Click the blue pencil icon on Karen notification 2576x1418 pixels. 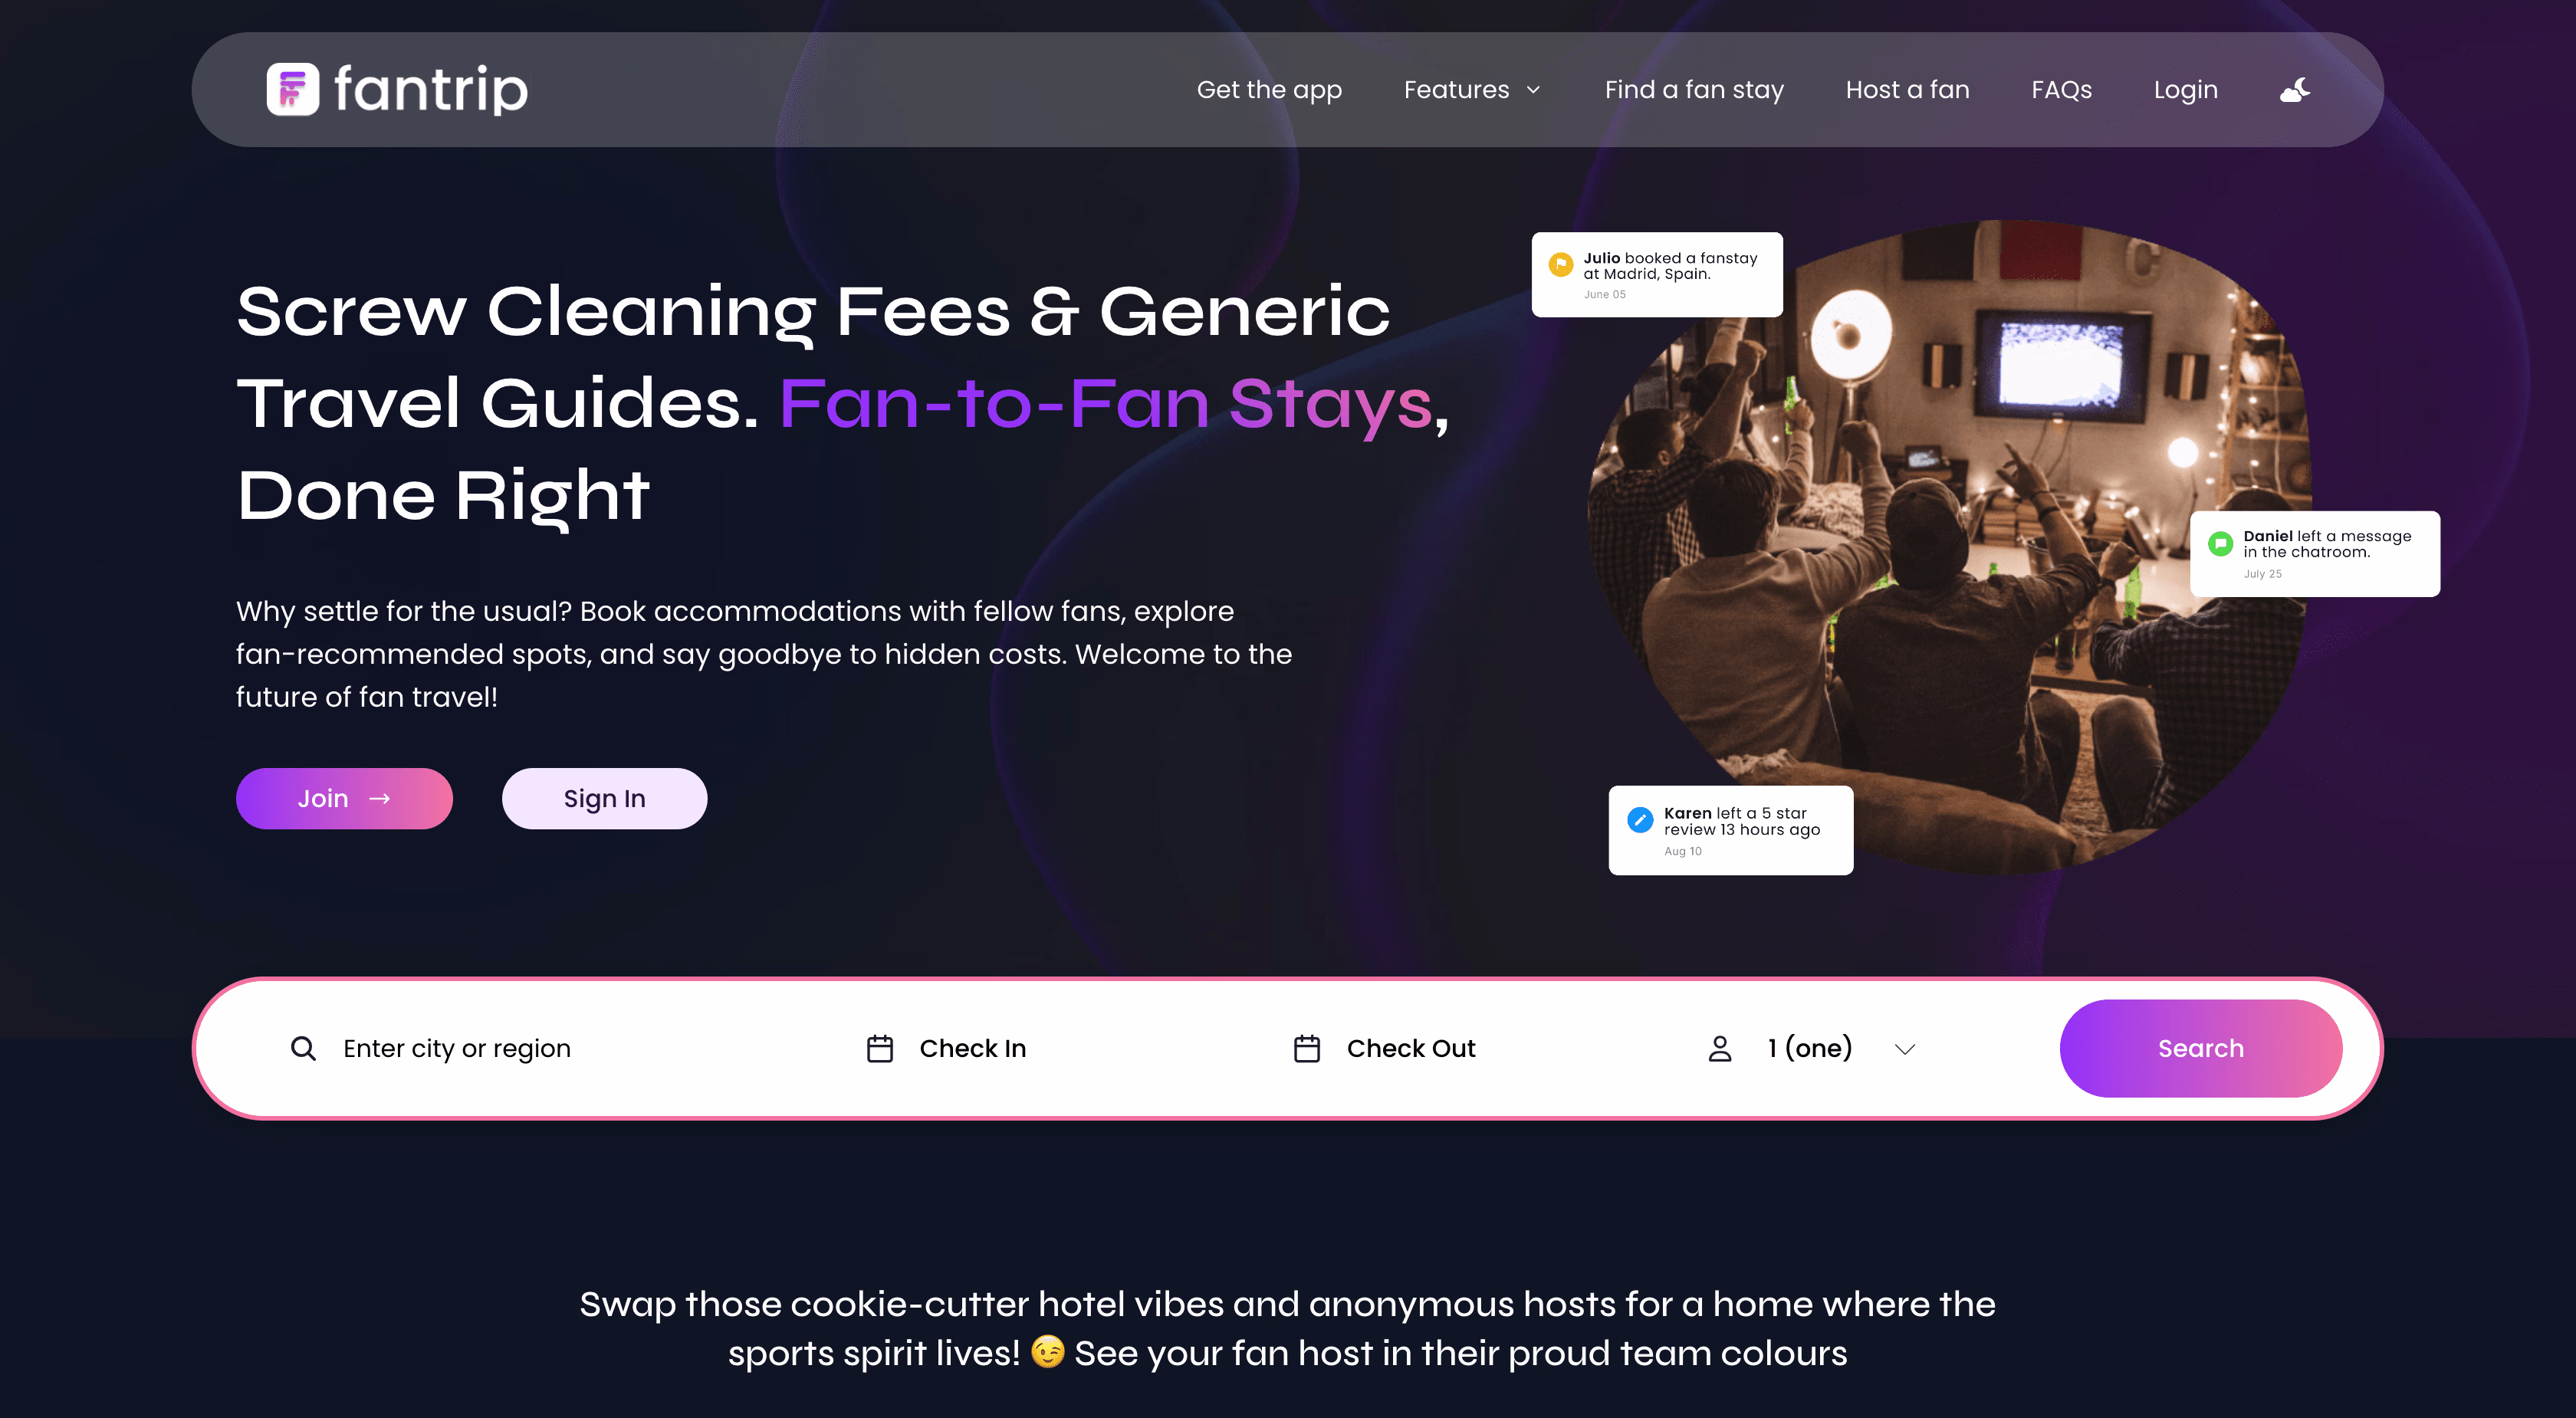[x=1640, y=820]
